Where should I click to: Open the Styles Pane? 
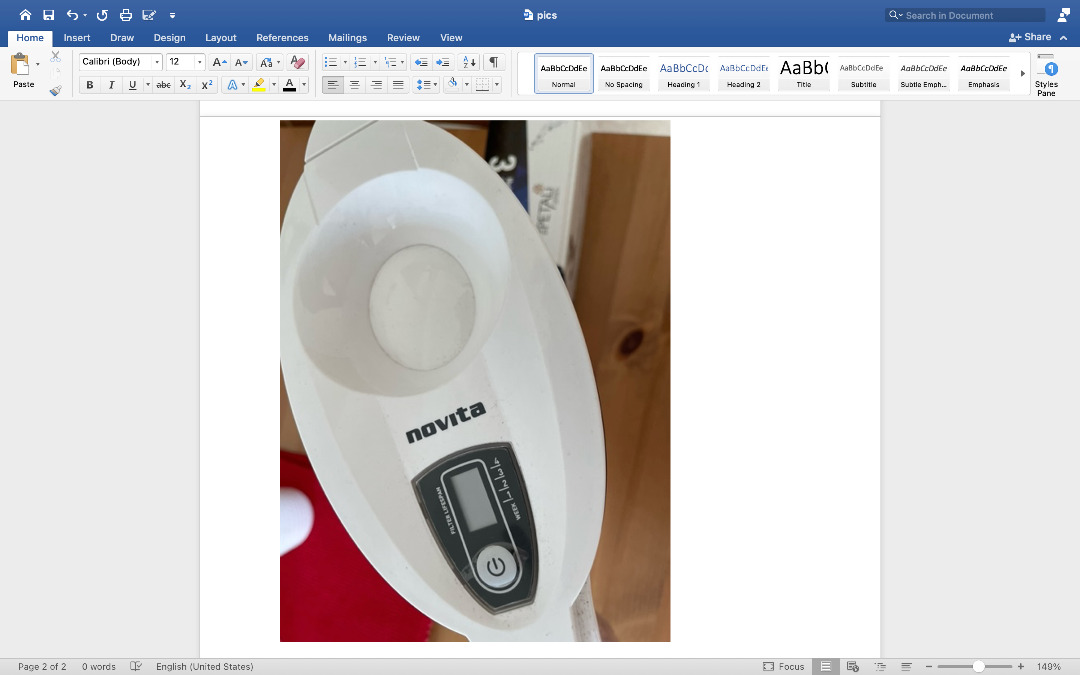pyautogui.click(x=1046, y=75)
